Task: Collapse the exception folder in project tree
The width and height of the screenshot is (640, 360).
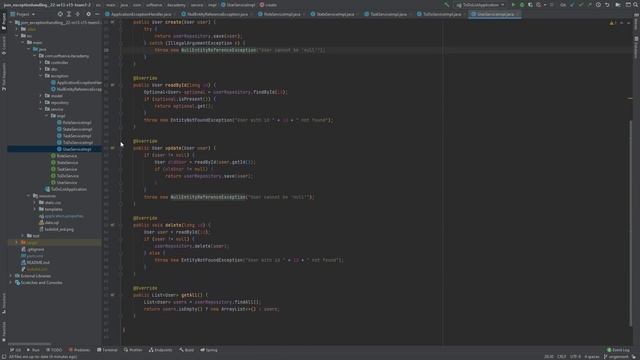Action: pyautogui.click(x=41, y=76)
